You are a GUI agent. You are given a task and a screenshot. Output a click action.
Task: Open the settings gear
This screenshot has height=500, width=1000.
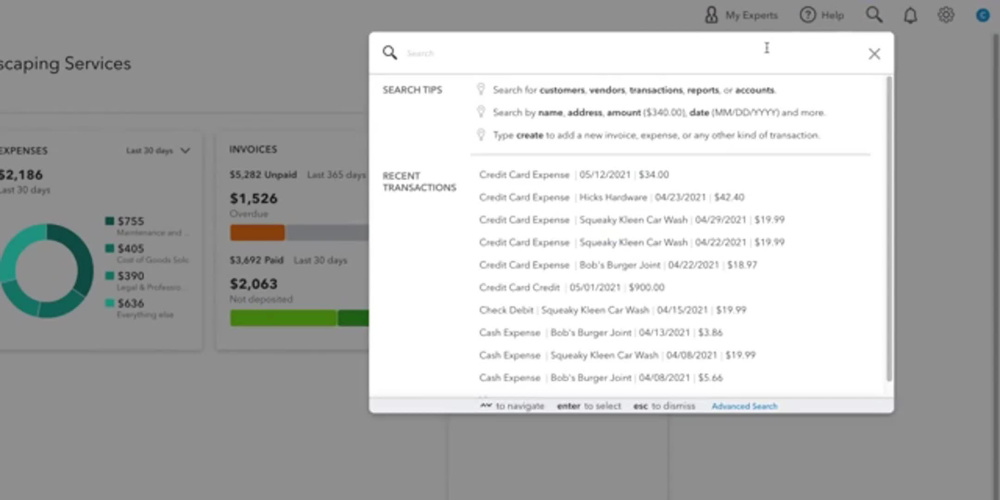946,15
